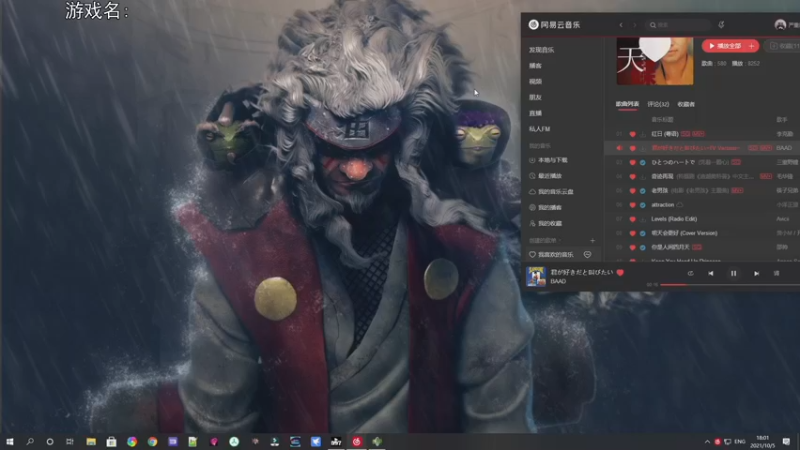Click the listen-to-identify microphone icon
This screenshot has height=450, width=800.
(721, 24)
